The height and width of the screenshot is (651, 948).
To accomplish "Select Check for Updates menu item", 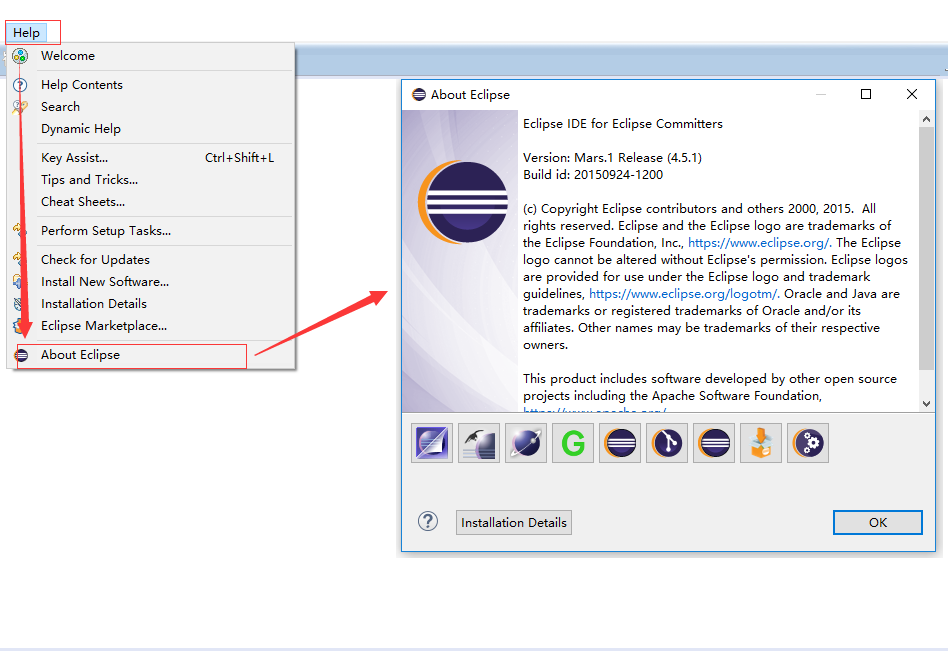I will pyautogui.click(x=151, y=259).
